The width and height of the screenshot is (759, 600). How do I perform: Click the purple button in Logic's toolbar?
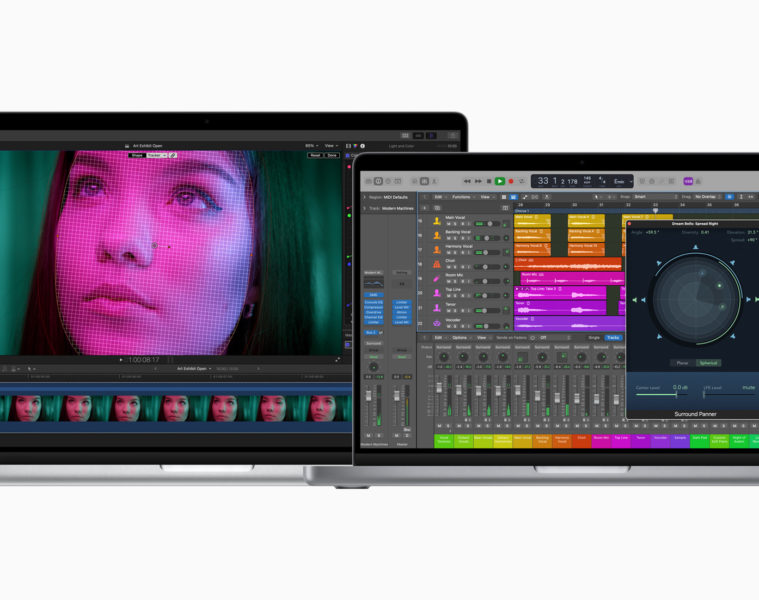point(688,181)
